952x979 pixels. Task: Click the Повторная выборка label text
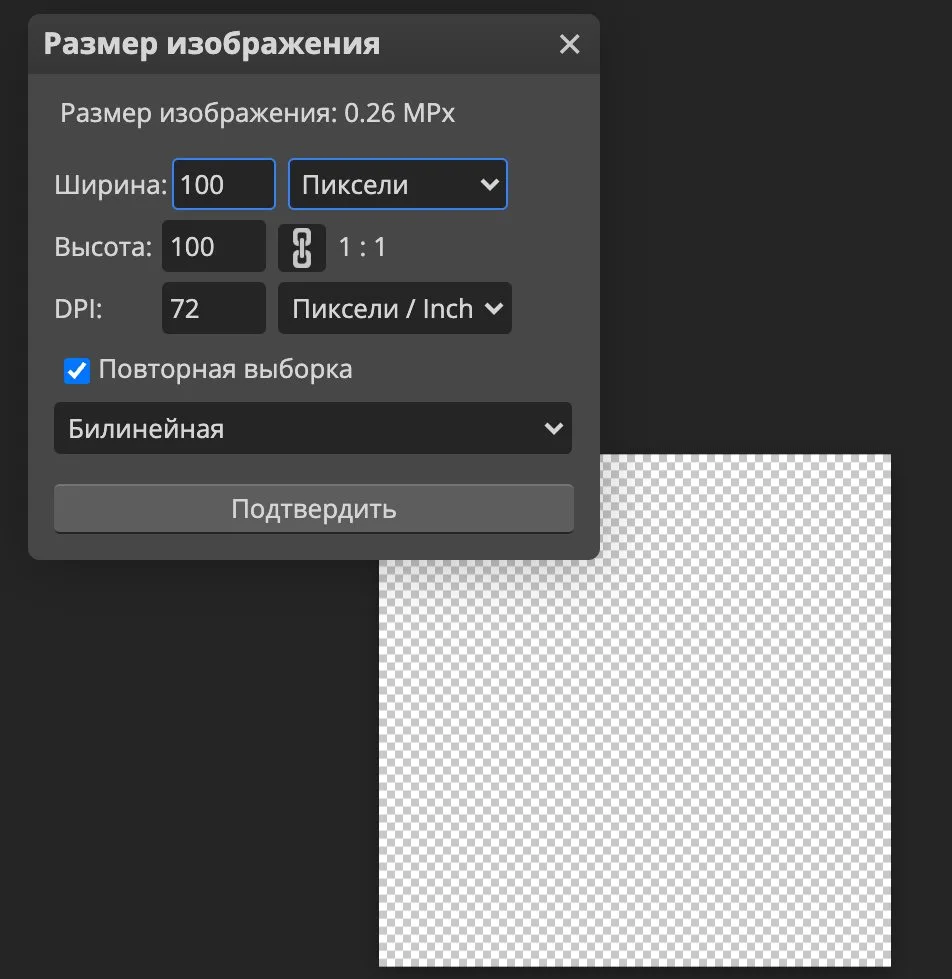point(225,370)
